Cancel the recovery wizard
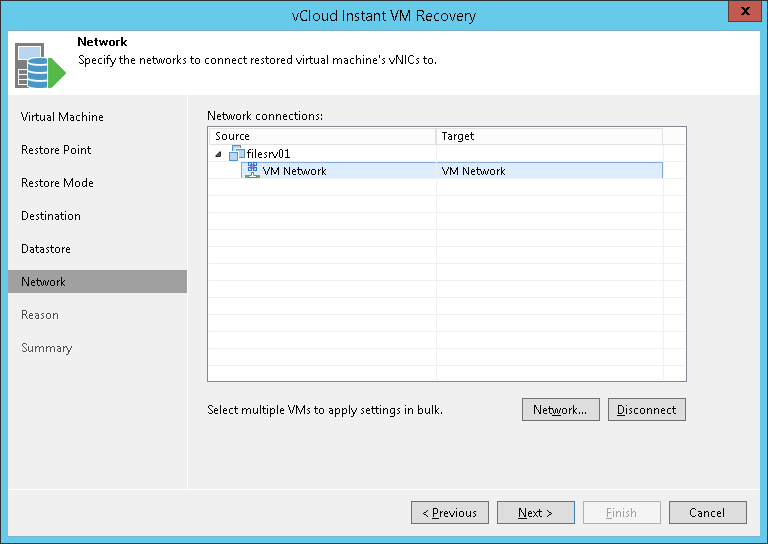This screenshot has height=544, width=768. pyautogui.click(x=708, y=513)
